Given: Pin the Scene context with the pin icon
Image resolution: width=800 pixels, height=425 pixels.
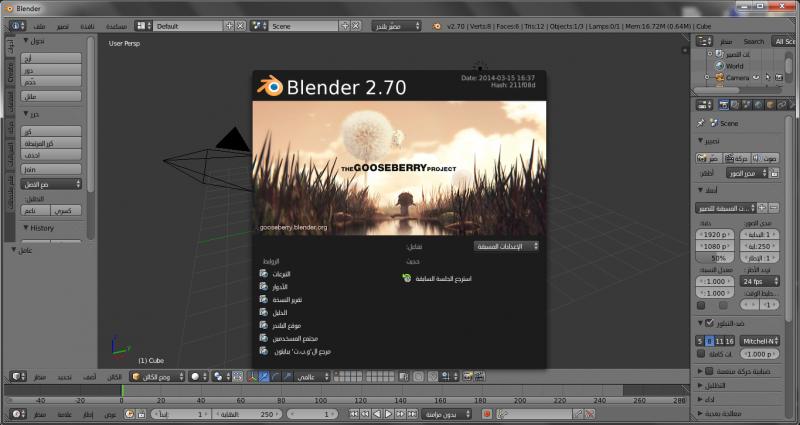Looking at the screenshot, I should point(701,123).
